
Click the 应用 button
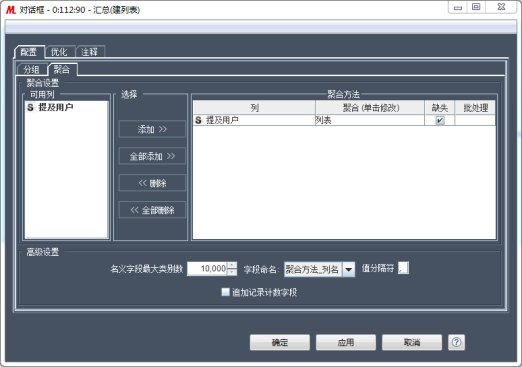346,342
